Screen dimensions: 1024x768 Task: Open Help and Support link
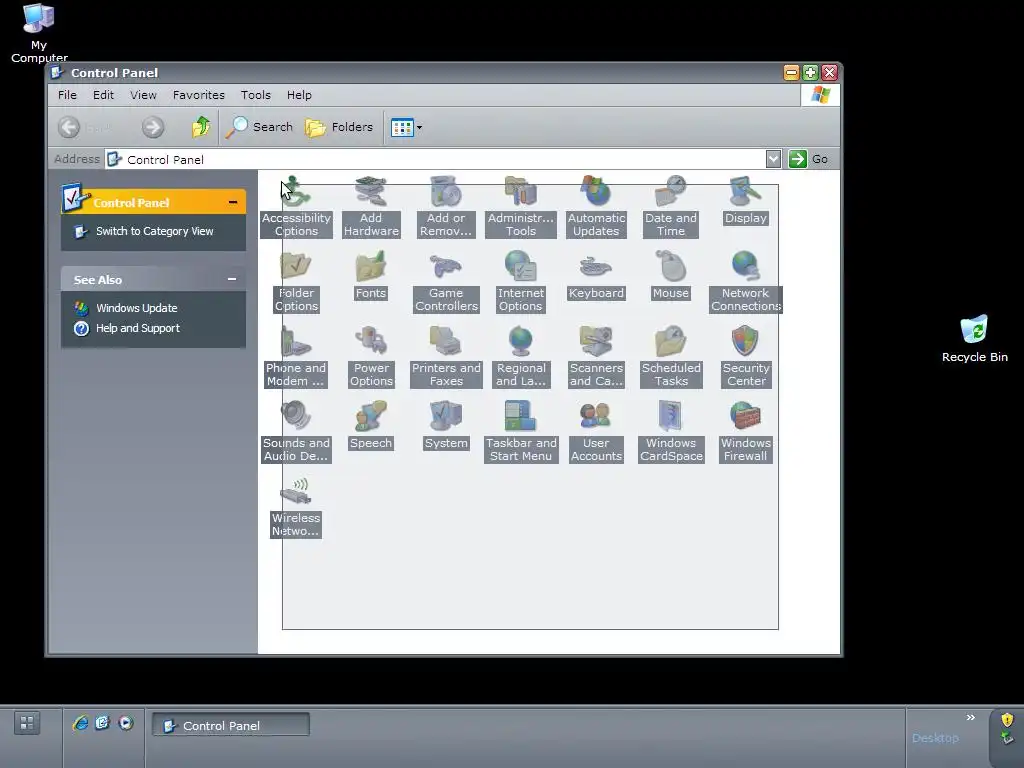[x=137, y=328]
